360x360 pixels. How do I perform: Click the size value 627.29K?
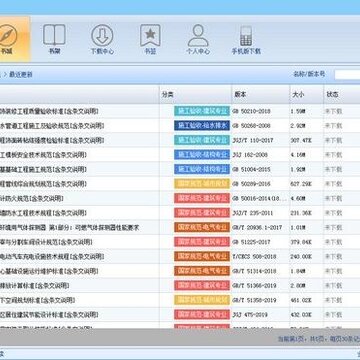click(x=301, y=184)
